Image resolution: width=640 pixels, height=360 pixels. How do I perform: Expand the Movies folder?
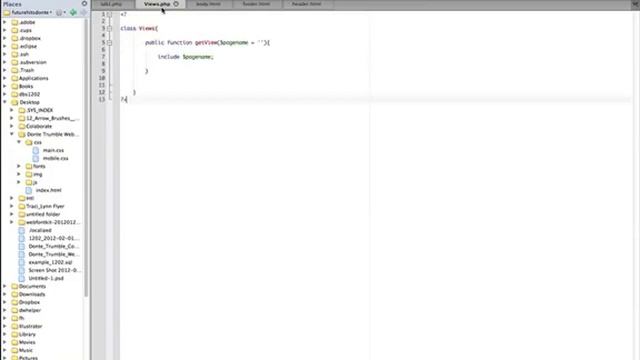tap(5, 342)
